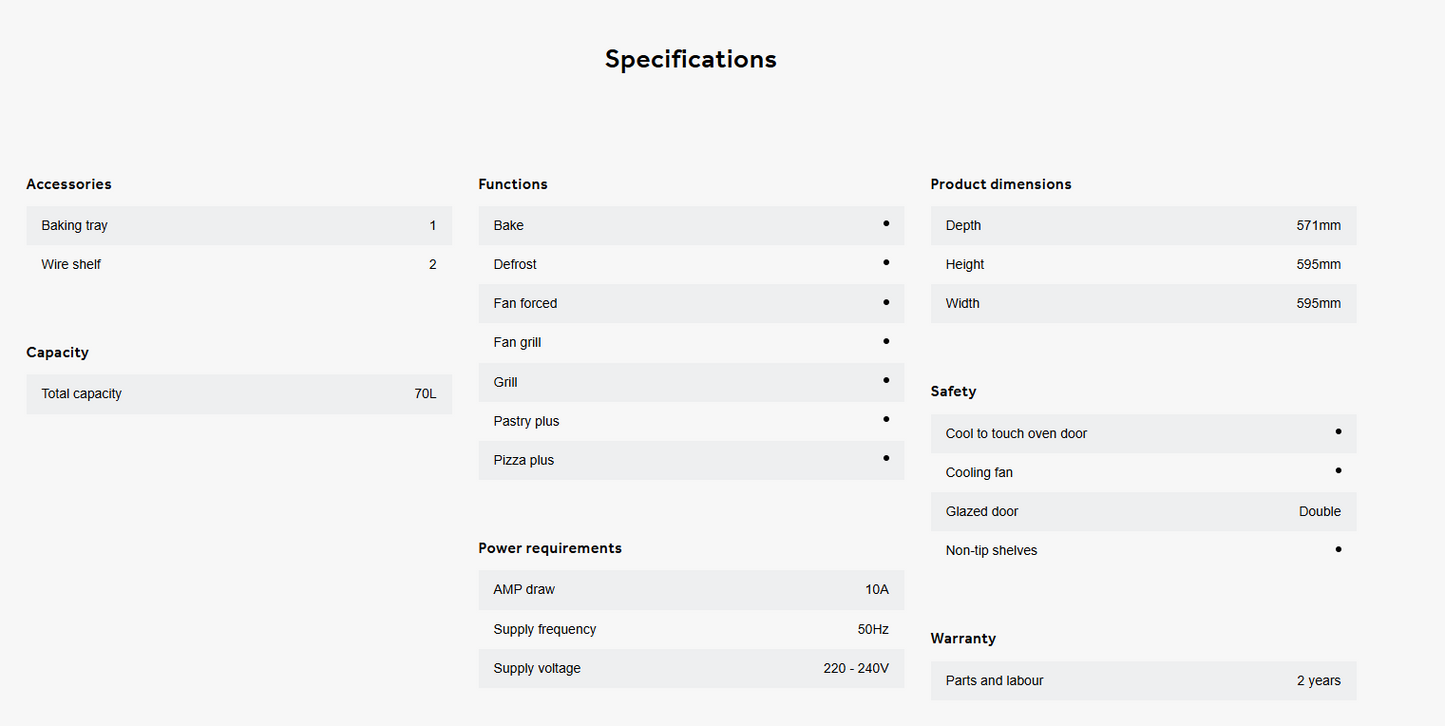Screen dimensions: 1445x726
Task: Click the Fan grill bullet dot
Action: coord(886,341)
